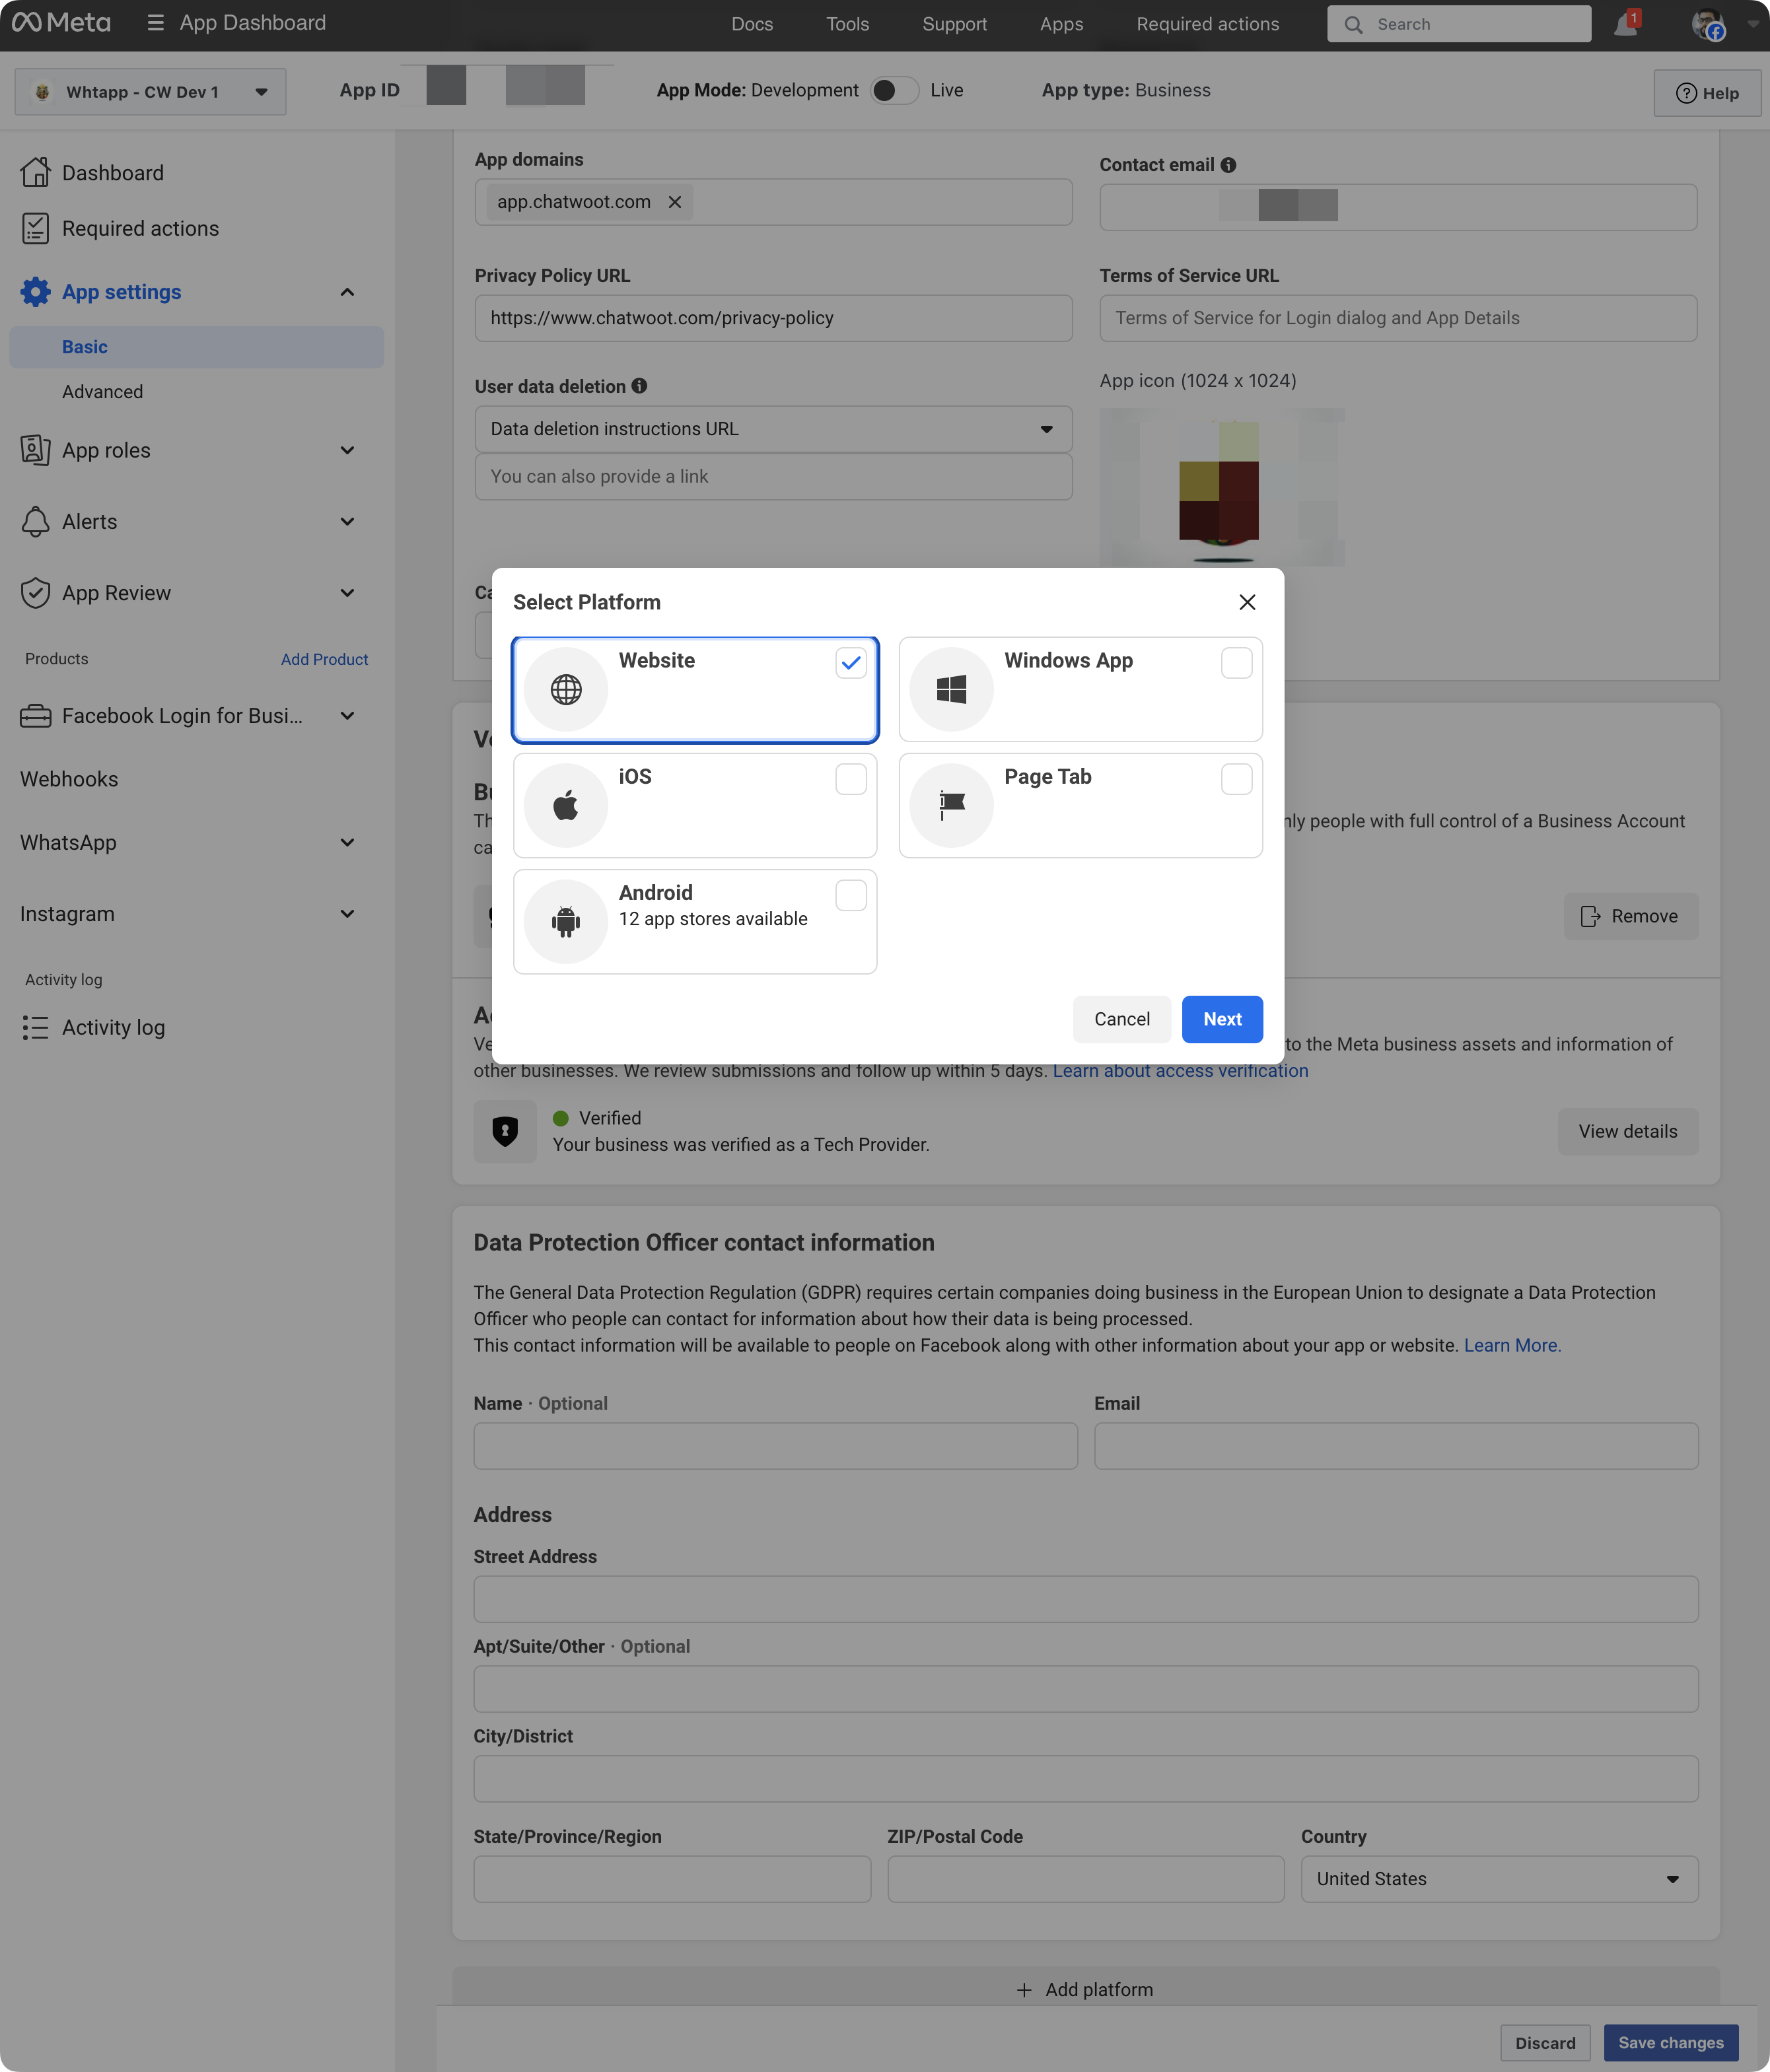Check the Android platform checkbox
Image resolution: width=1770 pixels, height=2072 pixels.
[x=851, y=895]
